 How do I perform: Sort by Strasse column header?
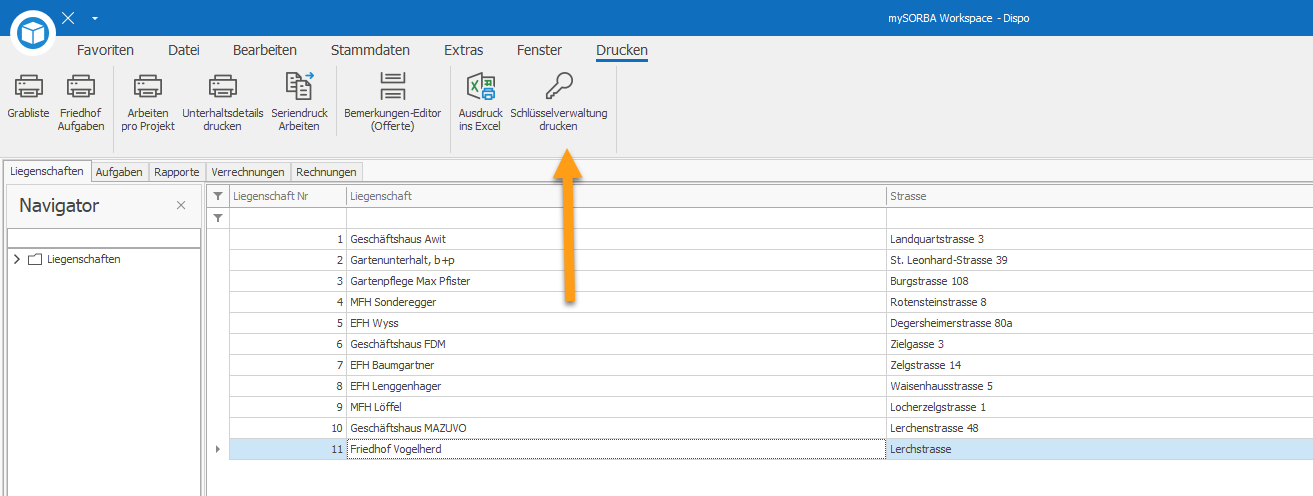tap(1100, 196)
